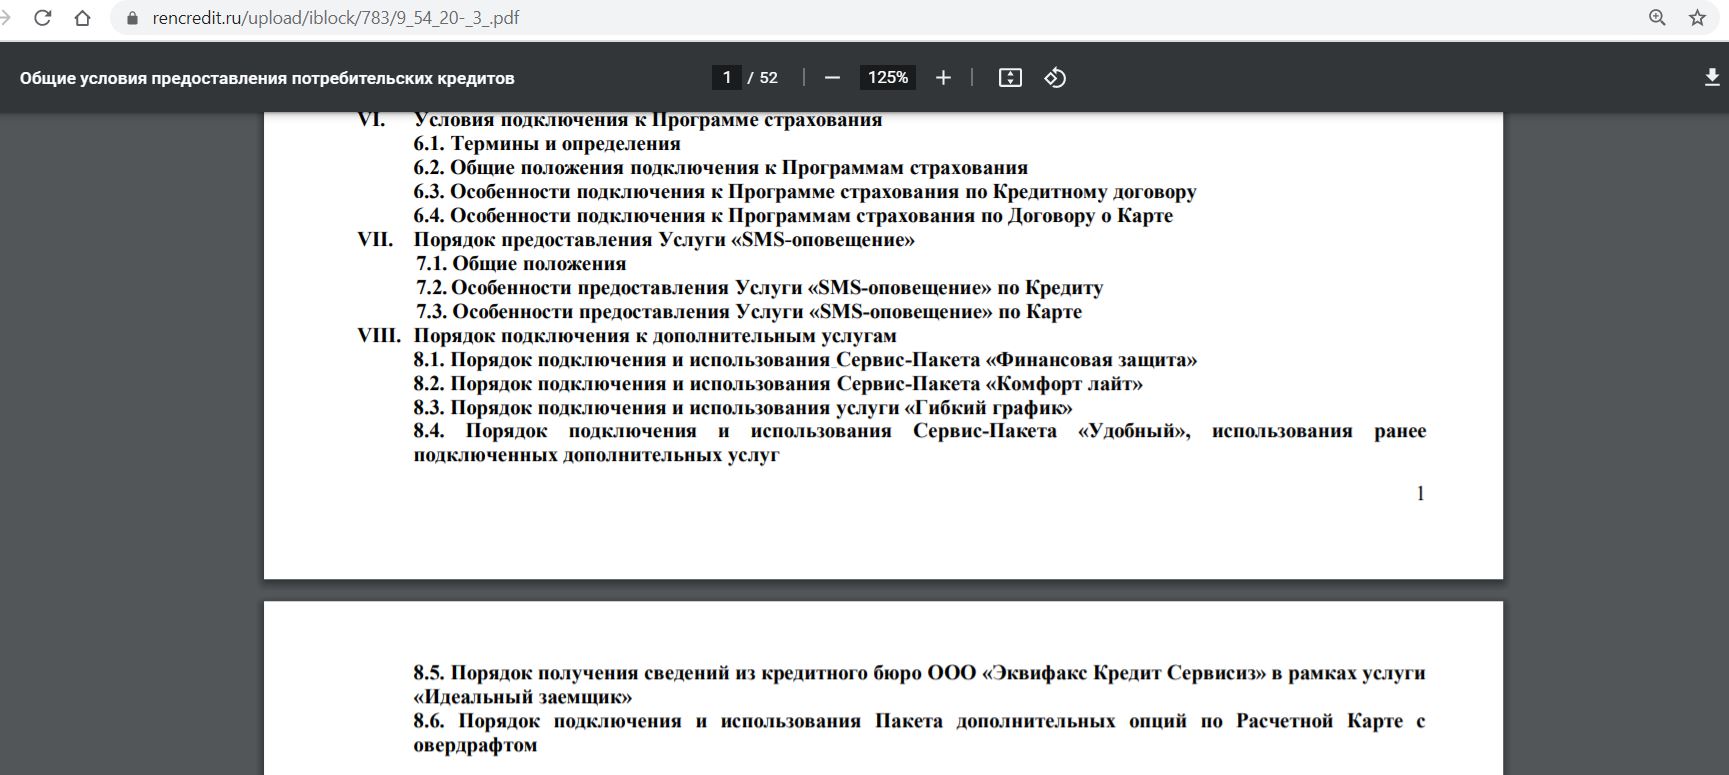Go to the browser home page icon
Image resolution: width=1729 pixels, height=775 pixels.
click(82, 18)
